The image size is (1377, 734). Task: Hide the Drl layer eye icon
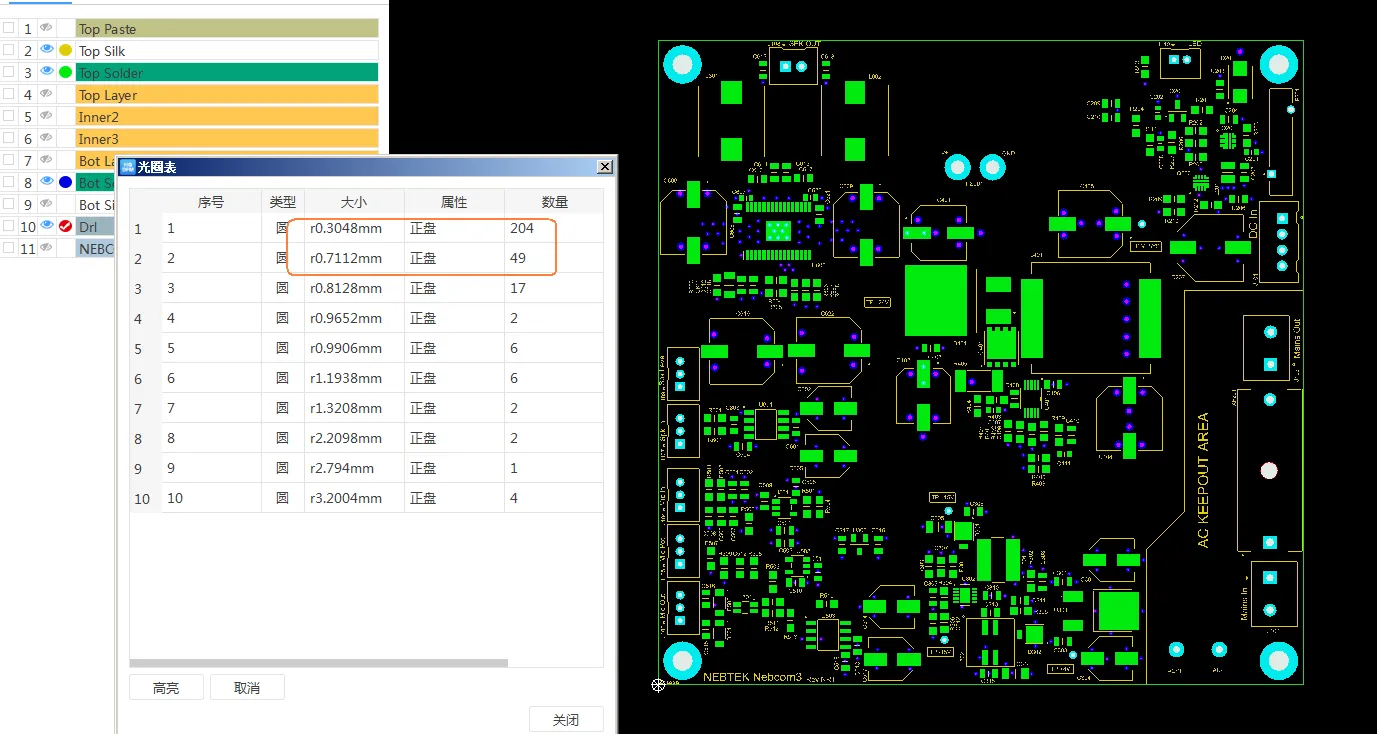click(46, 226)
